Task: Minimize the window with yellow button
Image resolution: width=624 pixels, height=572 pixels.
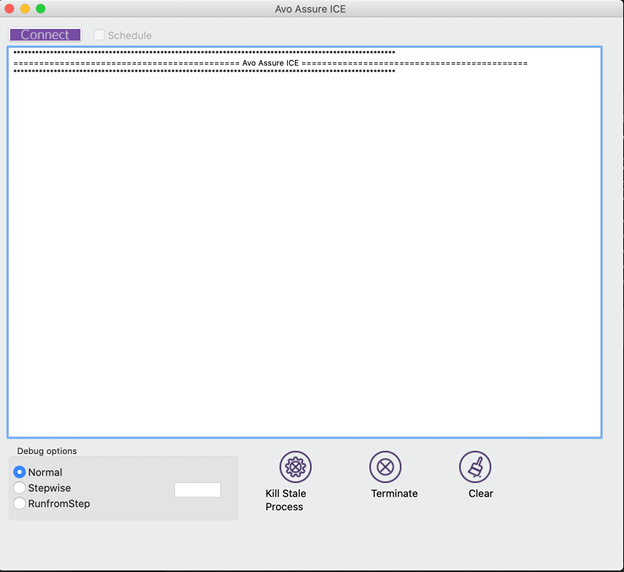Action: pyautogui.click(x=25, y=8)
